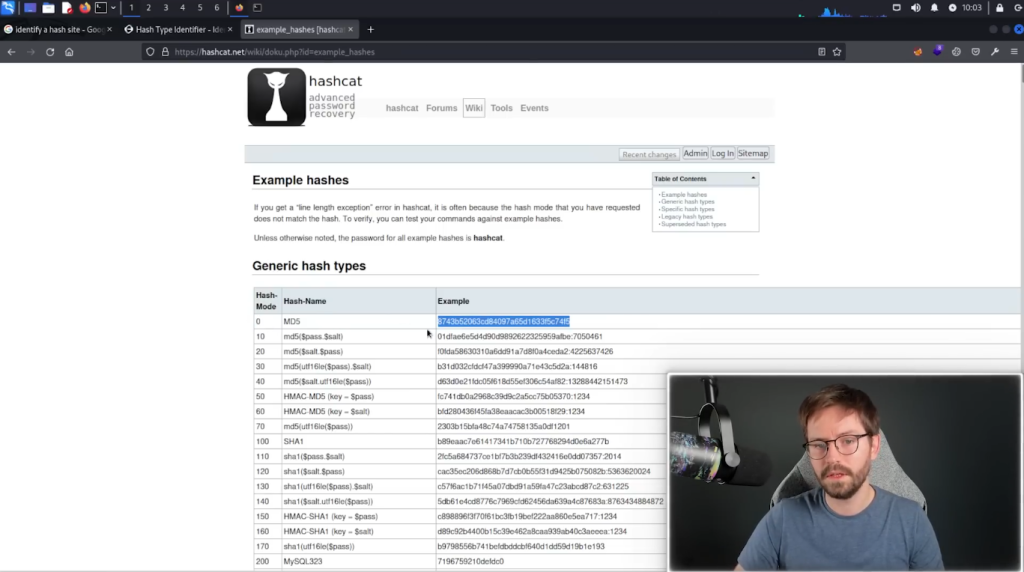Open the Tools nav item
The image size is (1024, 572).
click(x=502, y=108)
